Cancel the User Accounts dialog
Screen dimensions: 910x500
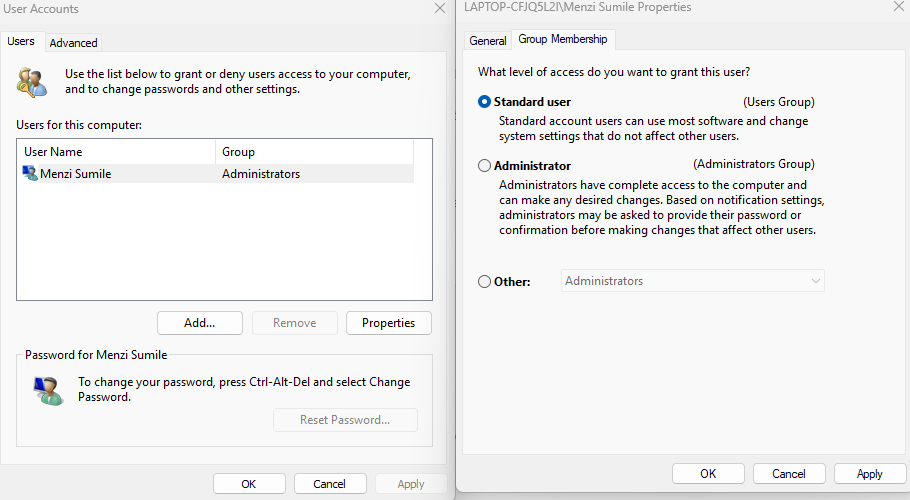click(330, 484)
